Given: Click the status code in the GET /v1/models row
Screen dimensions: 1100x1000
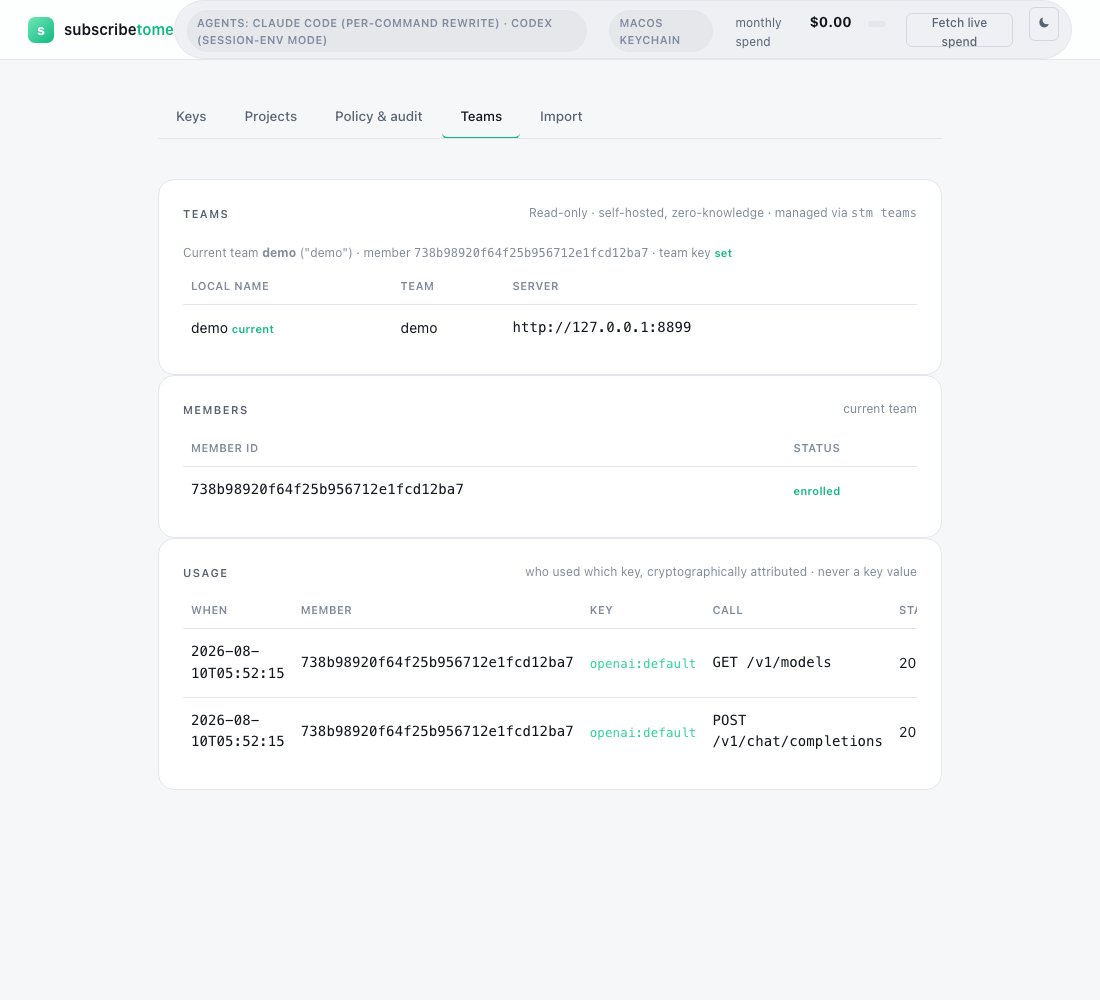Looking at the screenshot, I should (907, 663).
